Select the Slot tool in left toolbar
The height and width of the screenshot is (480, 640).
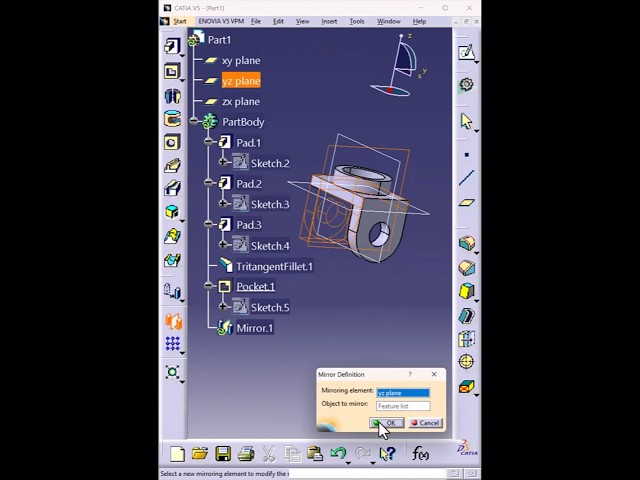[x=172, y=189]
